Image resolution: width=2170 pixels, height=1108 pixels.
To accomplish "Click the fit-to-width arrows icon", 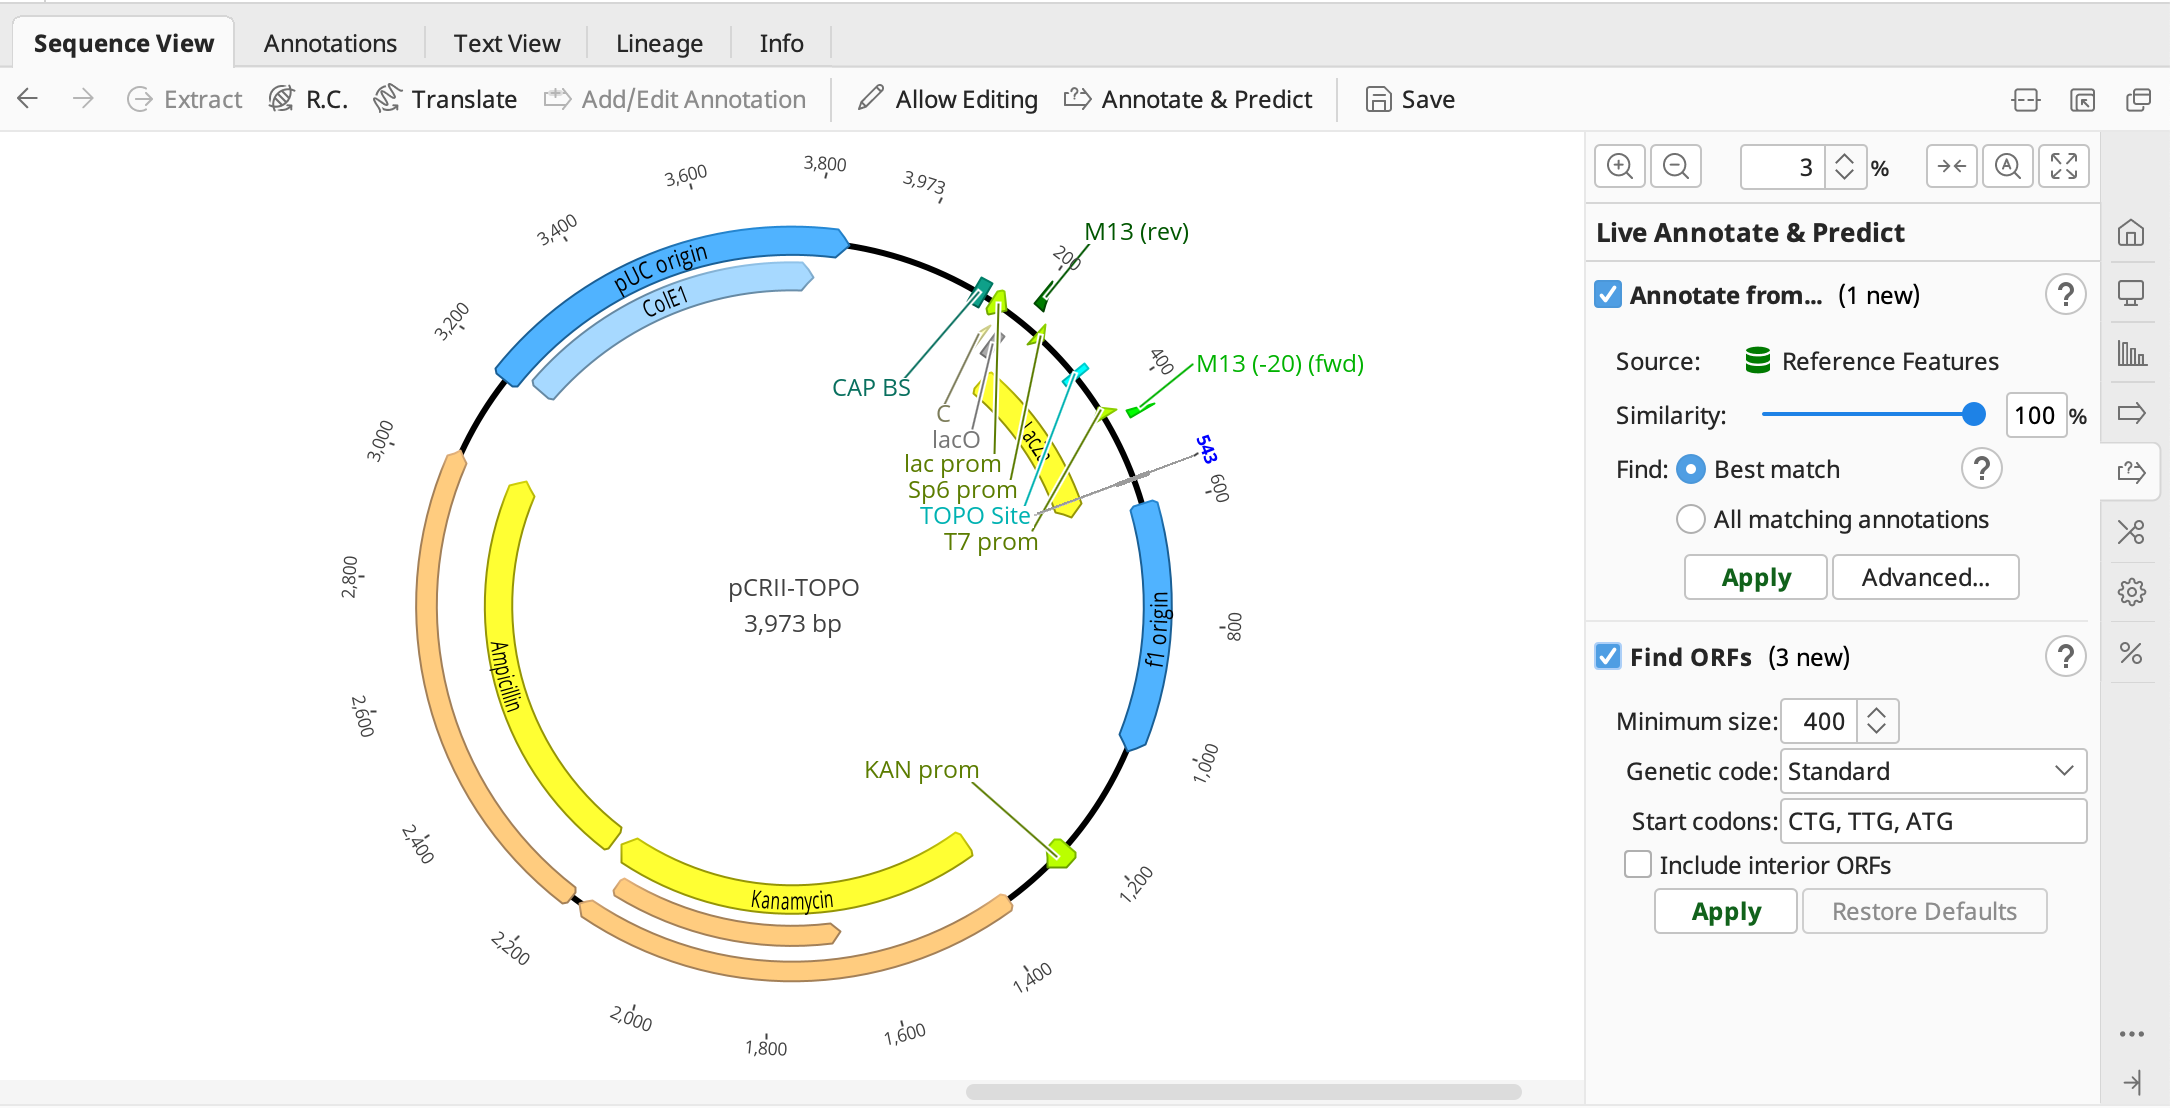I will point(1951,166).
